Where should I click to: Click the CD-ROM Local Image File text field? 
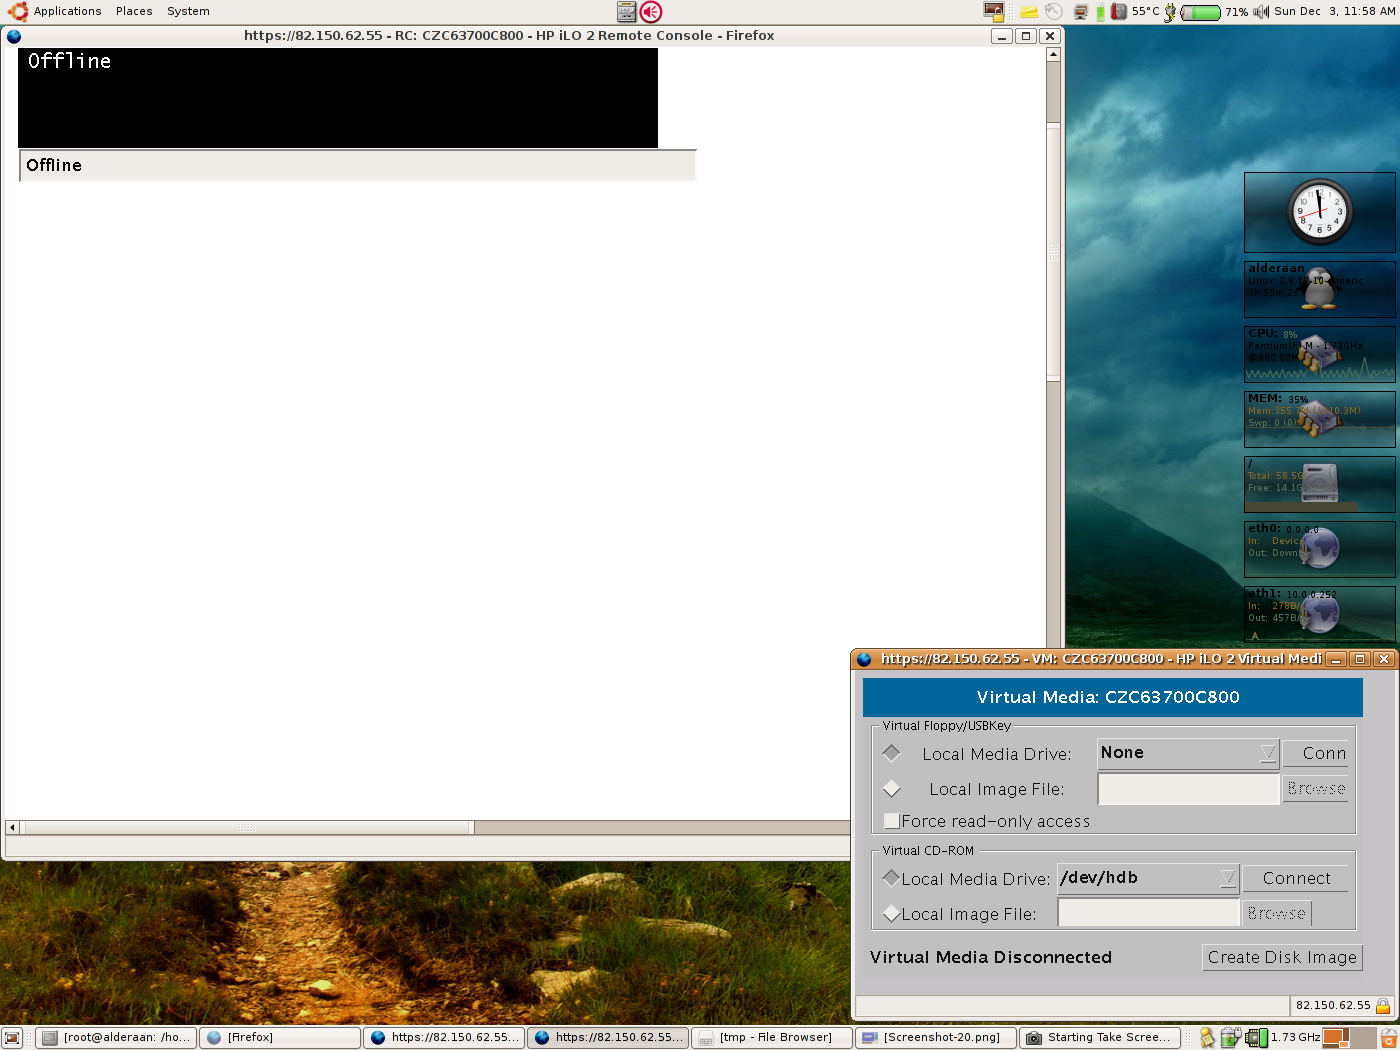click(x=1148, y=913)
